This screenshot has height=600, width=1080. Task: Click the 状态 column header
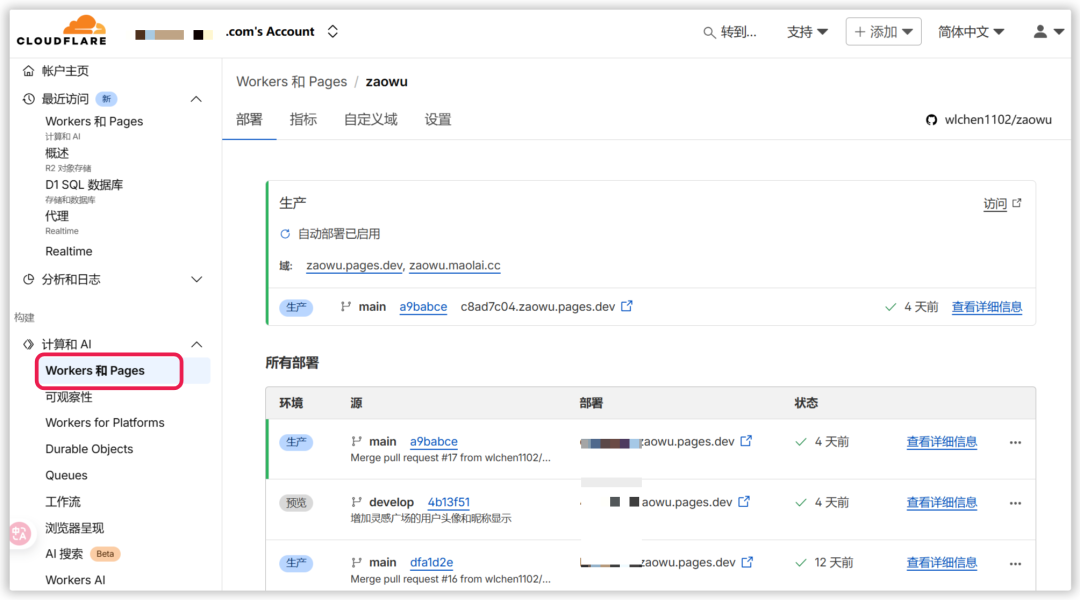(806, 403)
